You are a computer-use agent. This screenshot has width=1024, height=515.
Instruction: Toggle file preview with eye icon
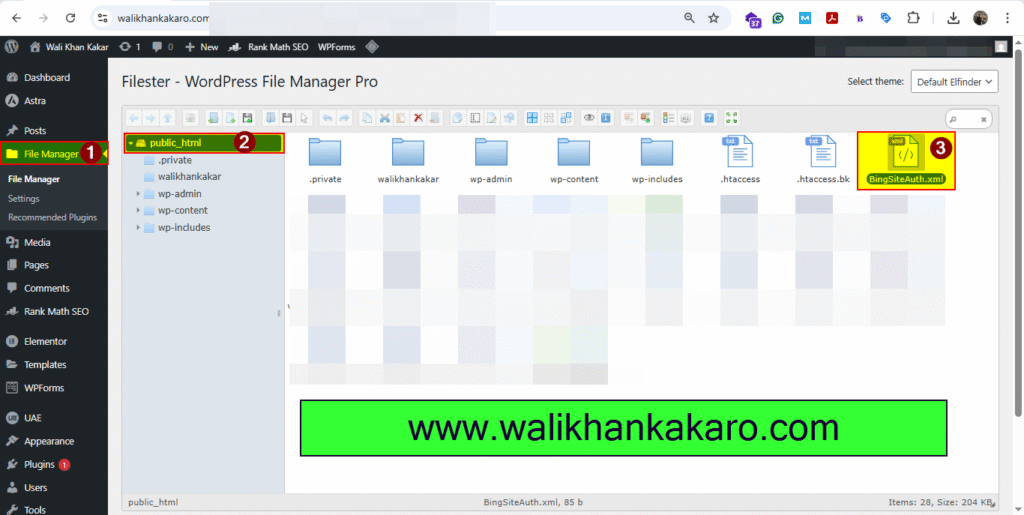[588, 118]
